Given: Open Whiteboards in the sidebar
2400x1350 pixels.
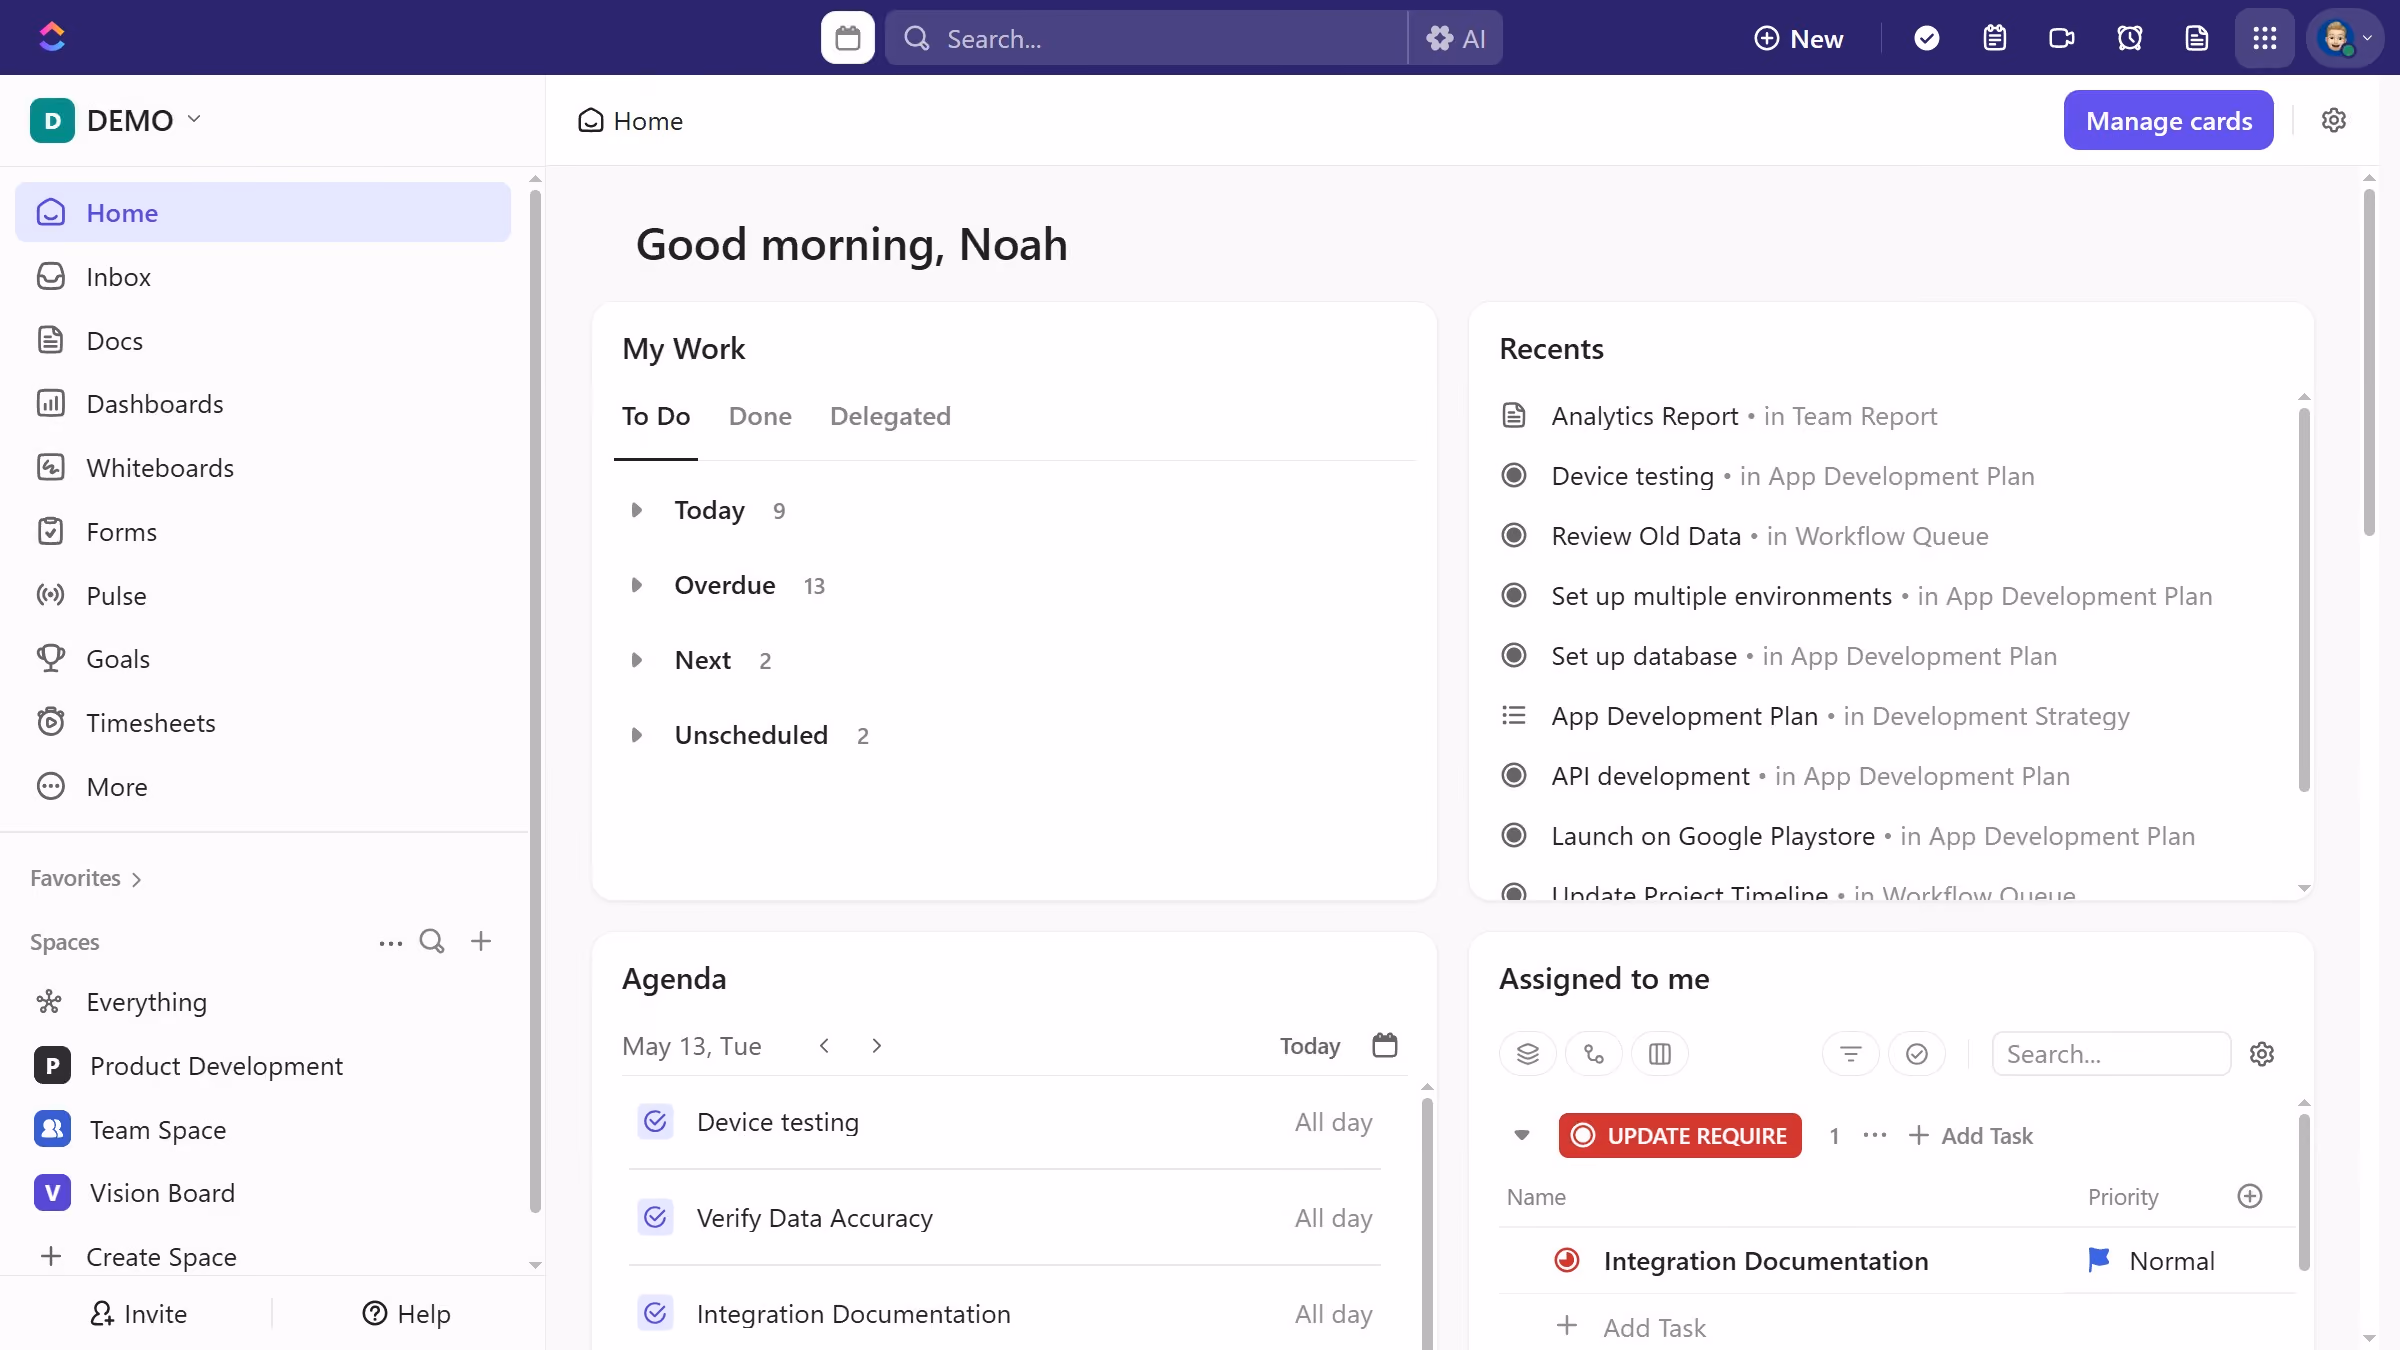Looking at the screenshot, I should (x=262, y=468).
